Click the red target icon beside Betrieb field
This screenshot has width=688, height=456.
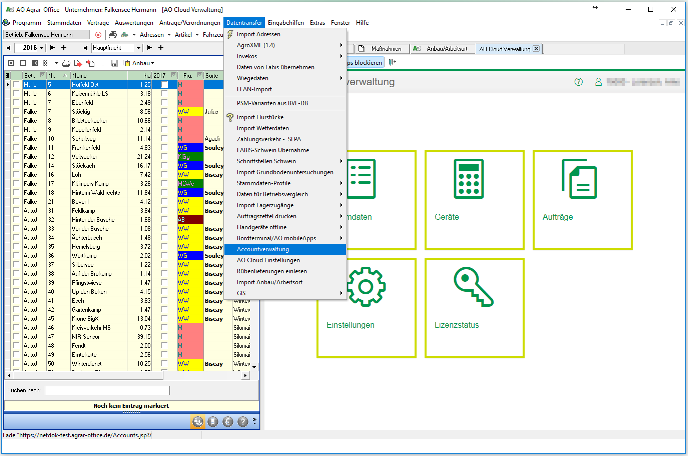tap(98, 35)
